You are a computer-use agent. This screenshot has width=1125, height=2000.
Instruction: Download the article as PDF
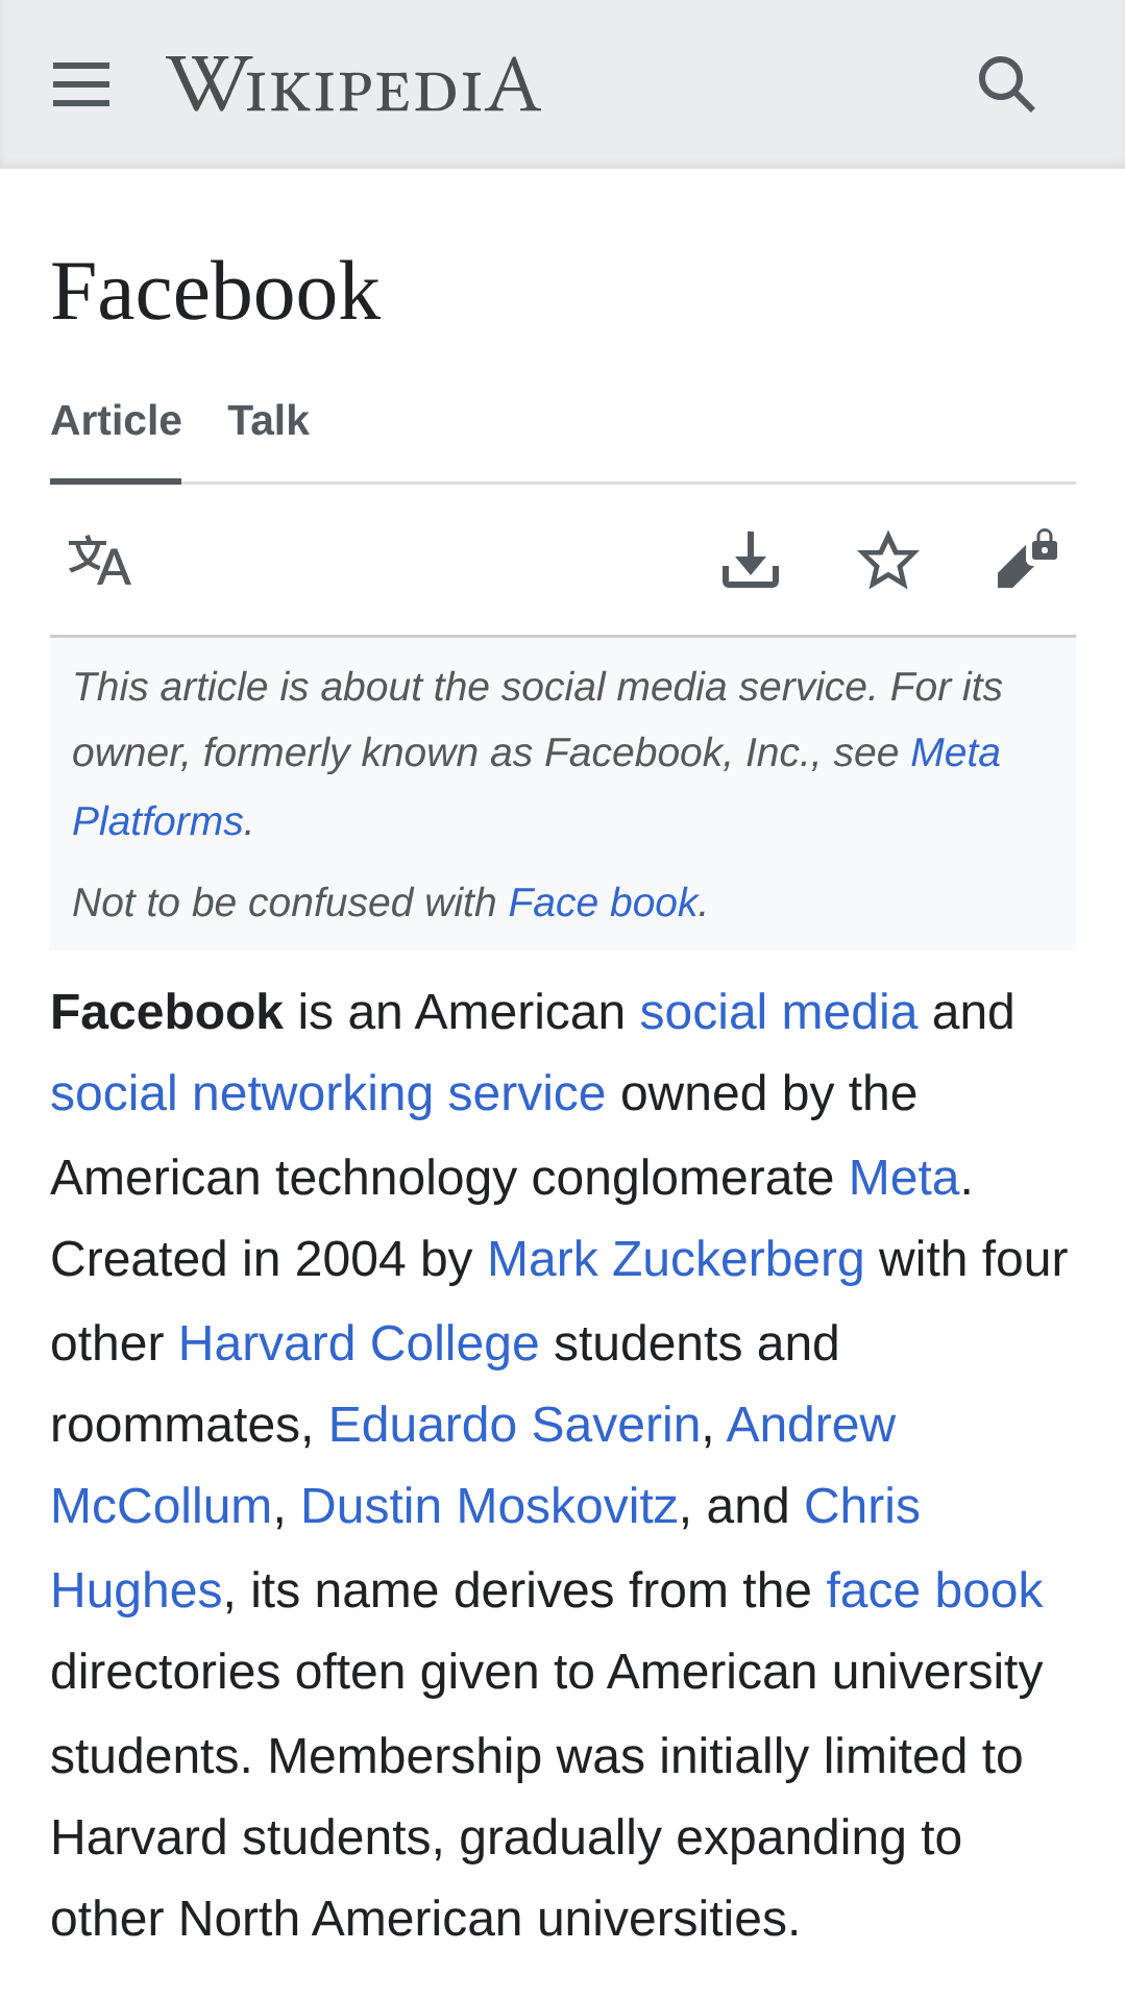click(x=750, y=560)
